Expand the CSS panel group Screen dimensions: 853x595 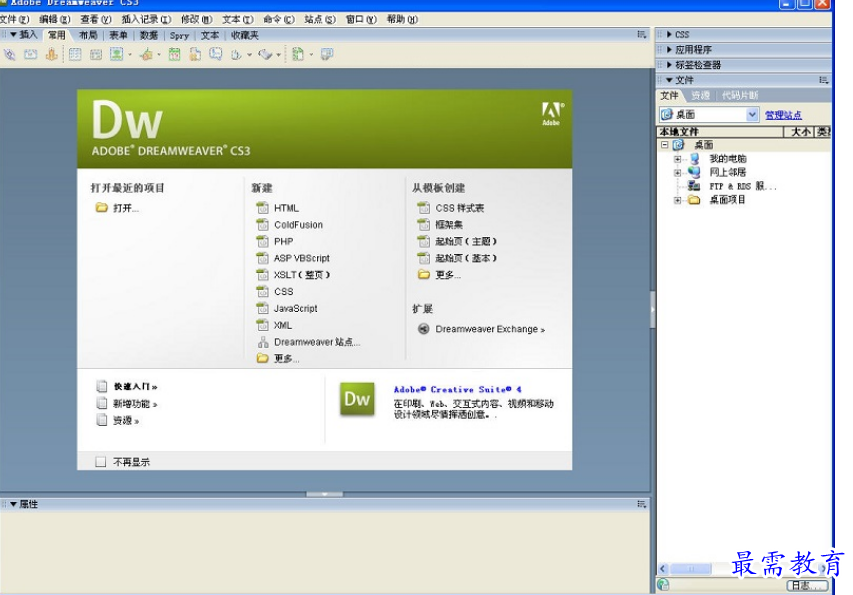click(669, 34)
